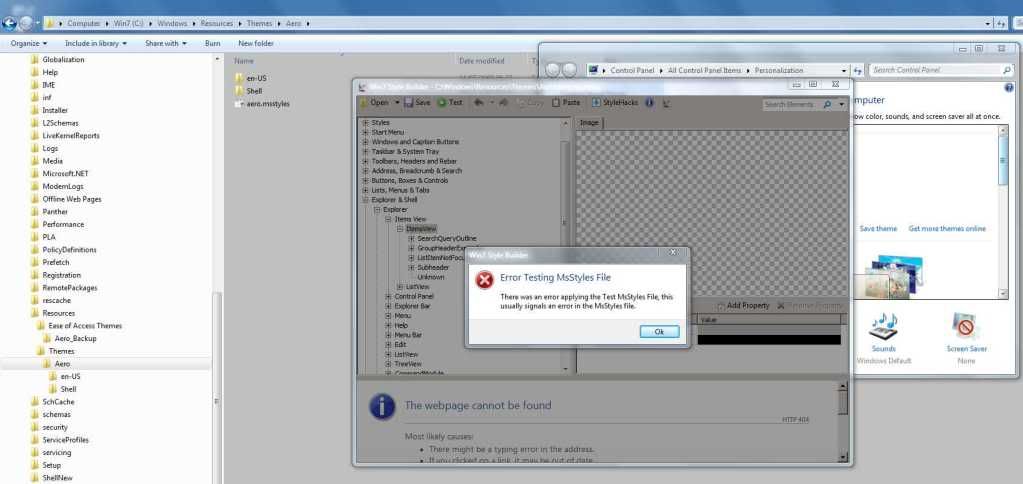1023x484 pixels.
Task: Select the PolicyDefinitions folder in sidebar
Action: [x=69, y=250]
